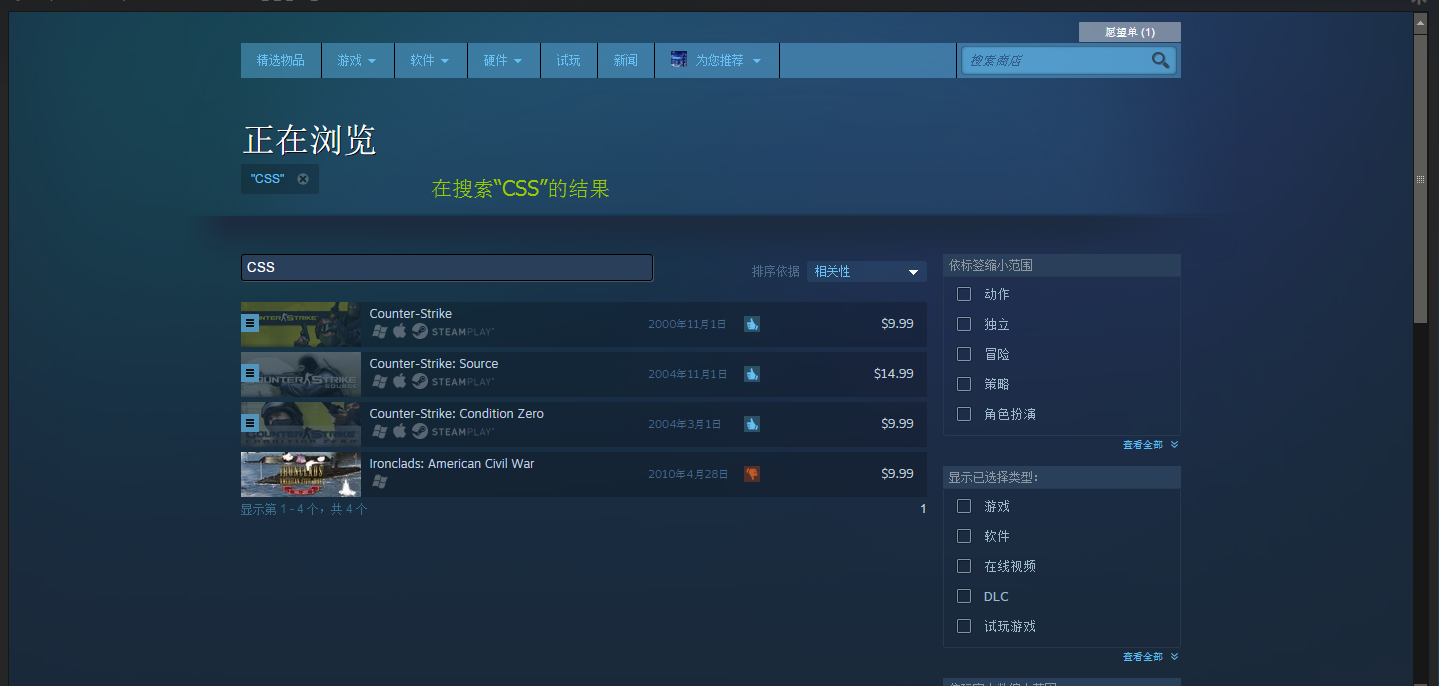Select the 软件 type checkbox
The height and width of the screenshot is (686, 1439).
click(x=964, y=536)
